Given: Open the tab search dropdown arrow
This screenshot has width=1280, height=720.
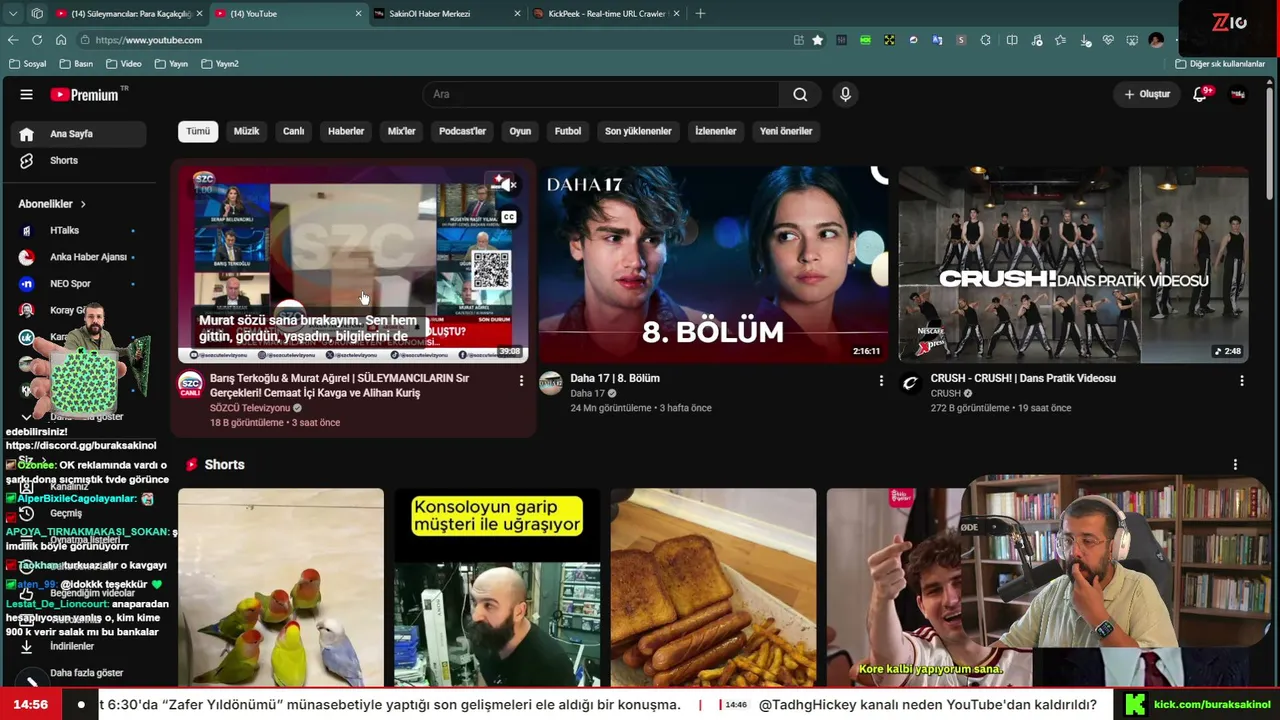Looking at the screenshot, I should click(x=13, y=14).
